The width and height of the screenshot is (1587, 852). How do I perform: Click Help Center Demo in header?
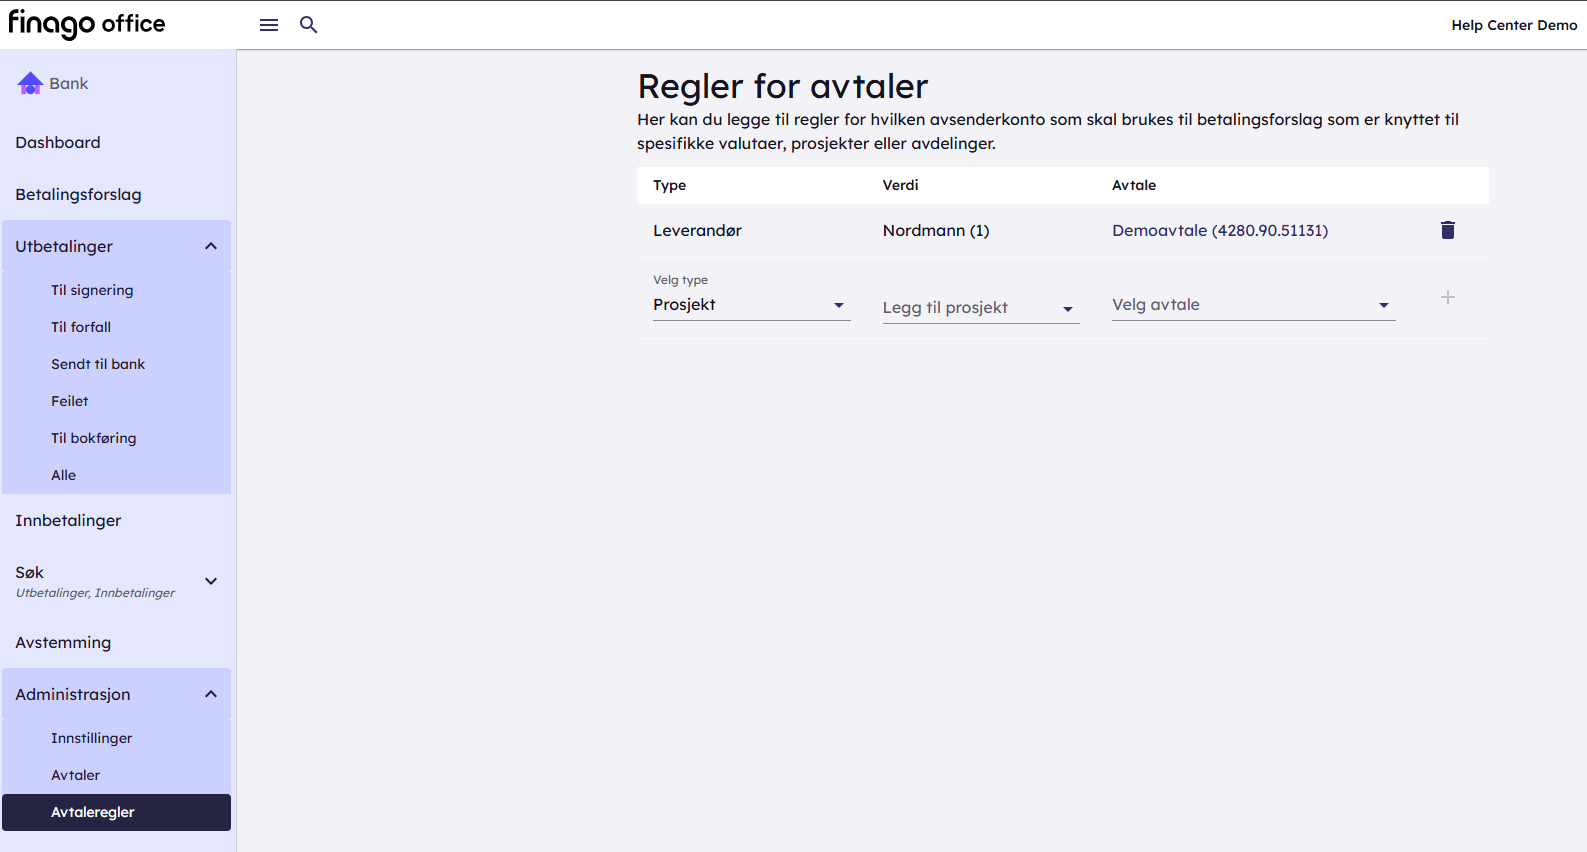[x=1513, y=25]
